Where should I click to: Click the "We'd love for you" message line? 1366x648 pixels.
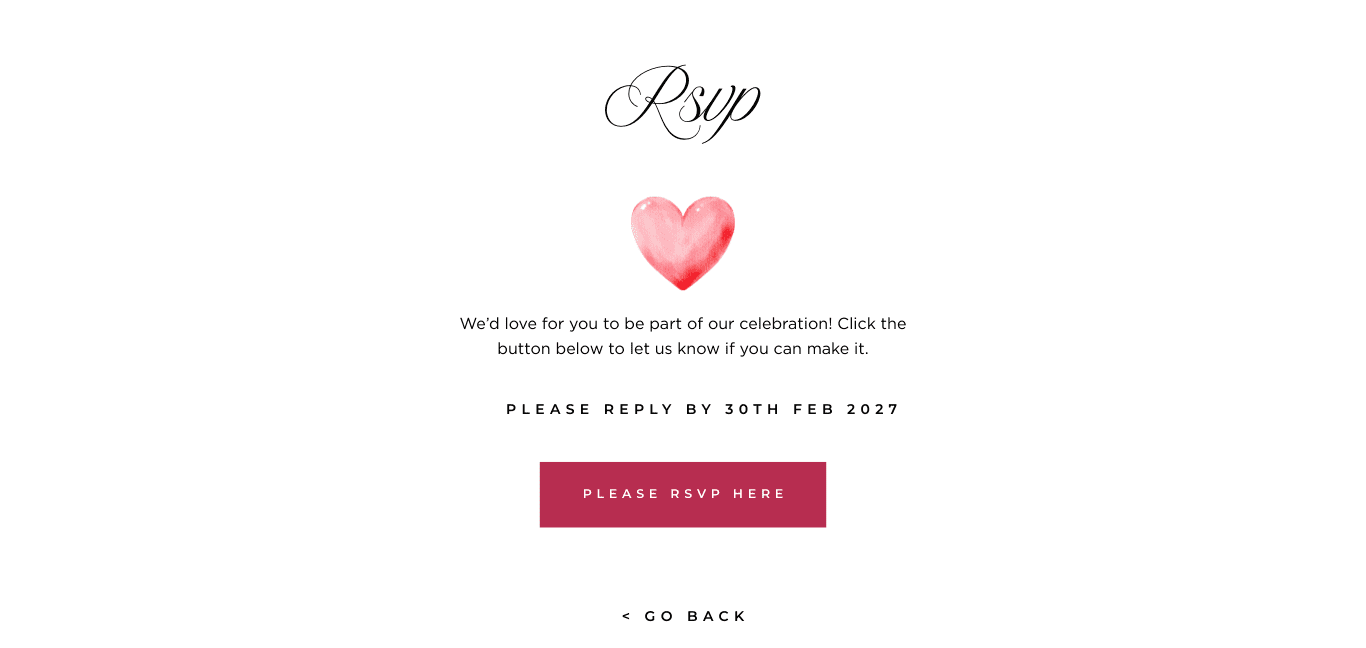(530, 324)
